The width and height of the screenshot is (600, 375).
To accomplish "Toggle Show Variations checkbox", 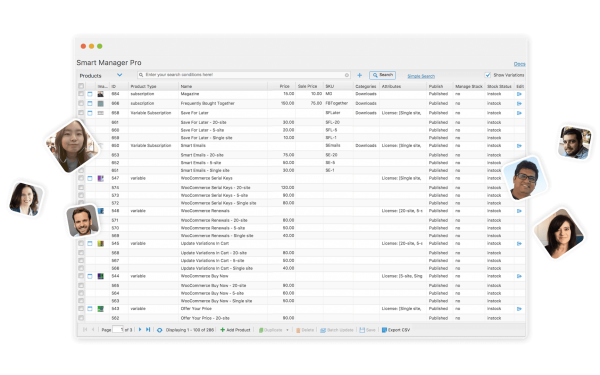I will point(488,75).
